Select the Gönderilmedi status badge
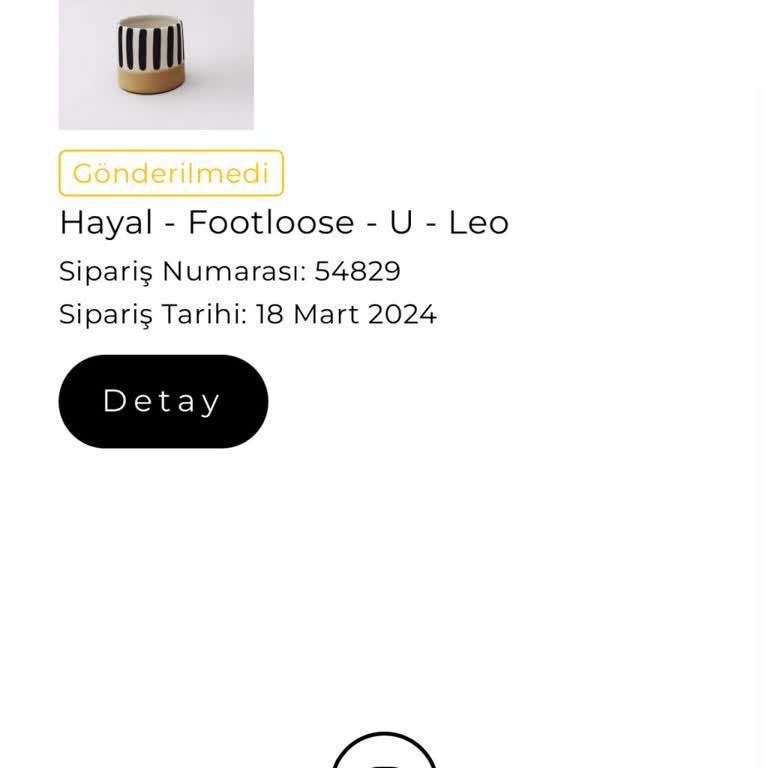 [171, 173]
